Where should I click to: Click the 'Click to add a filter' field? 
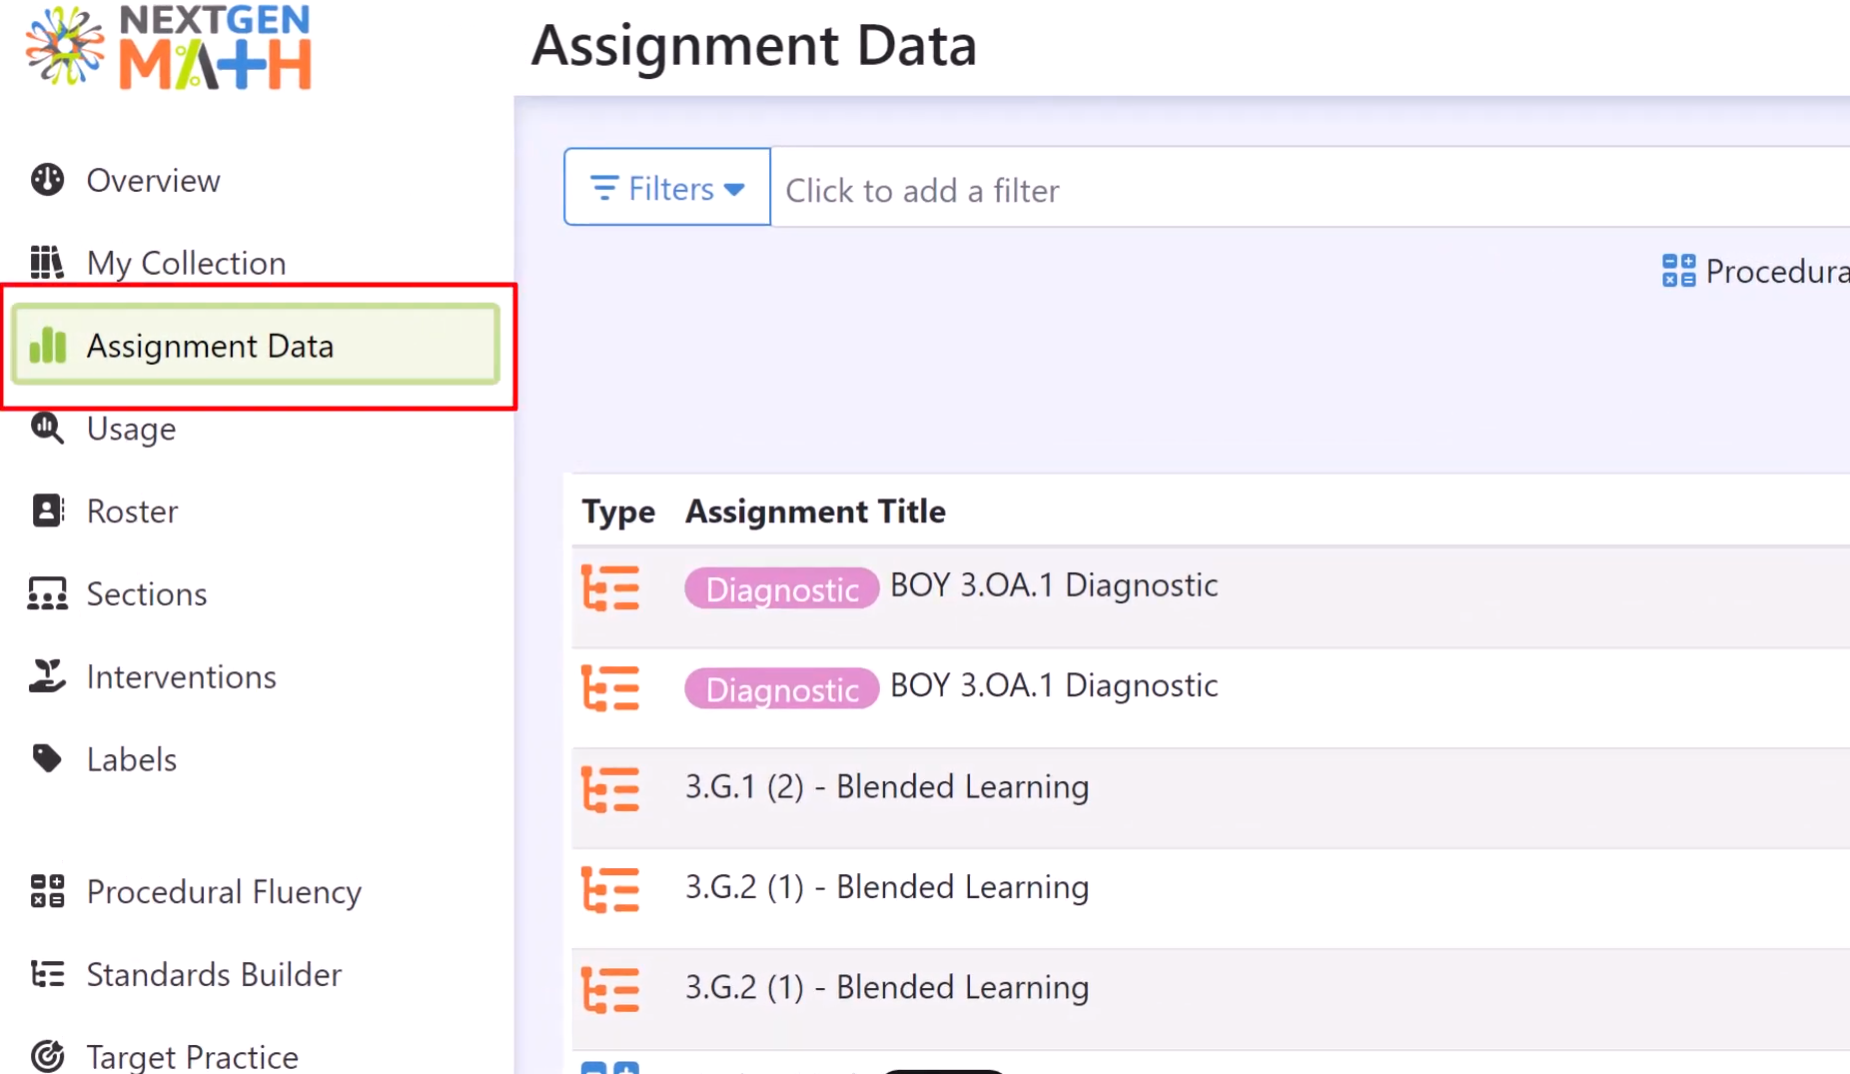[1200, 190]
